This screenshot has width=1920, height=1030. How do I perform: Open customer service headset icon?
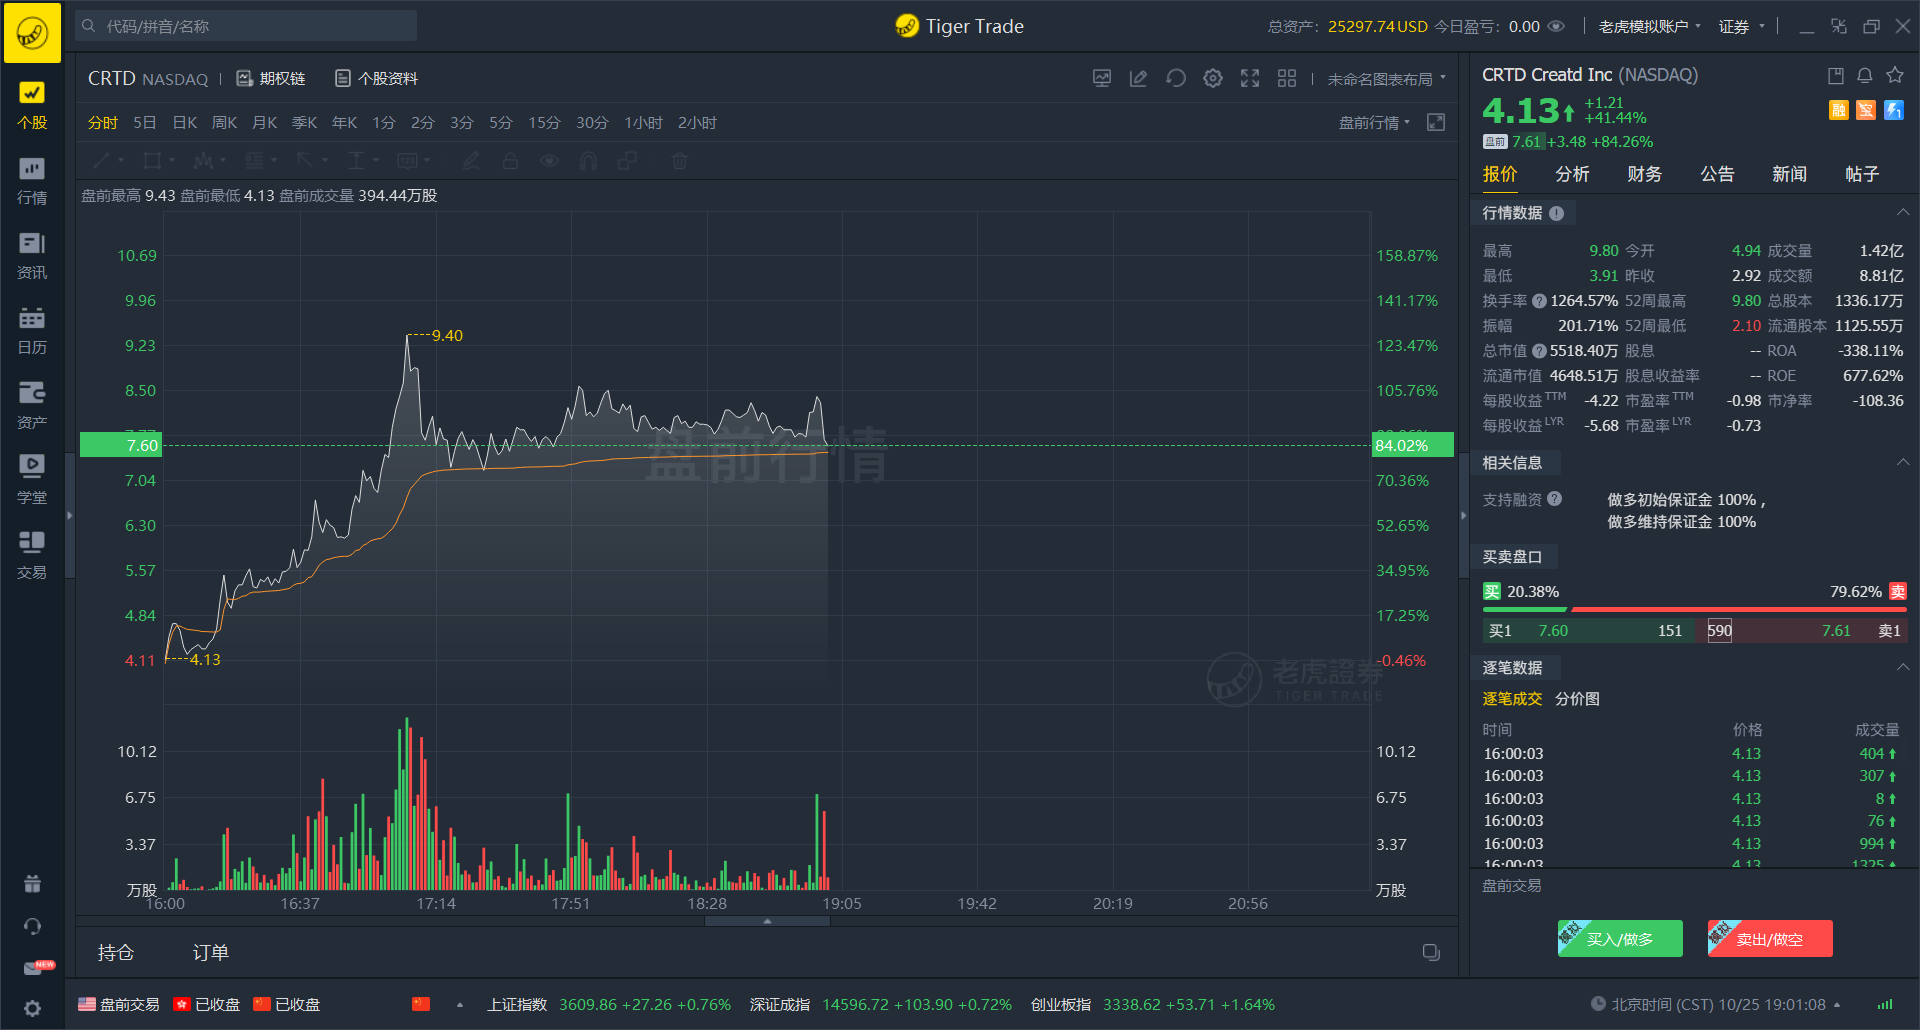[32, 926]
